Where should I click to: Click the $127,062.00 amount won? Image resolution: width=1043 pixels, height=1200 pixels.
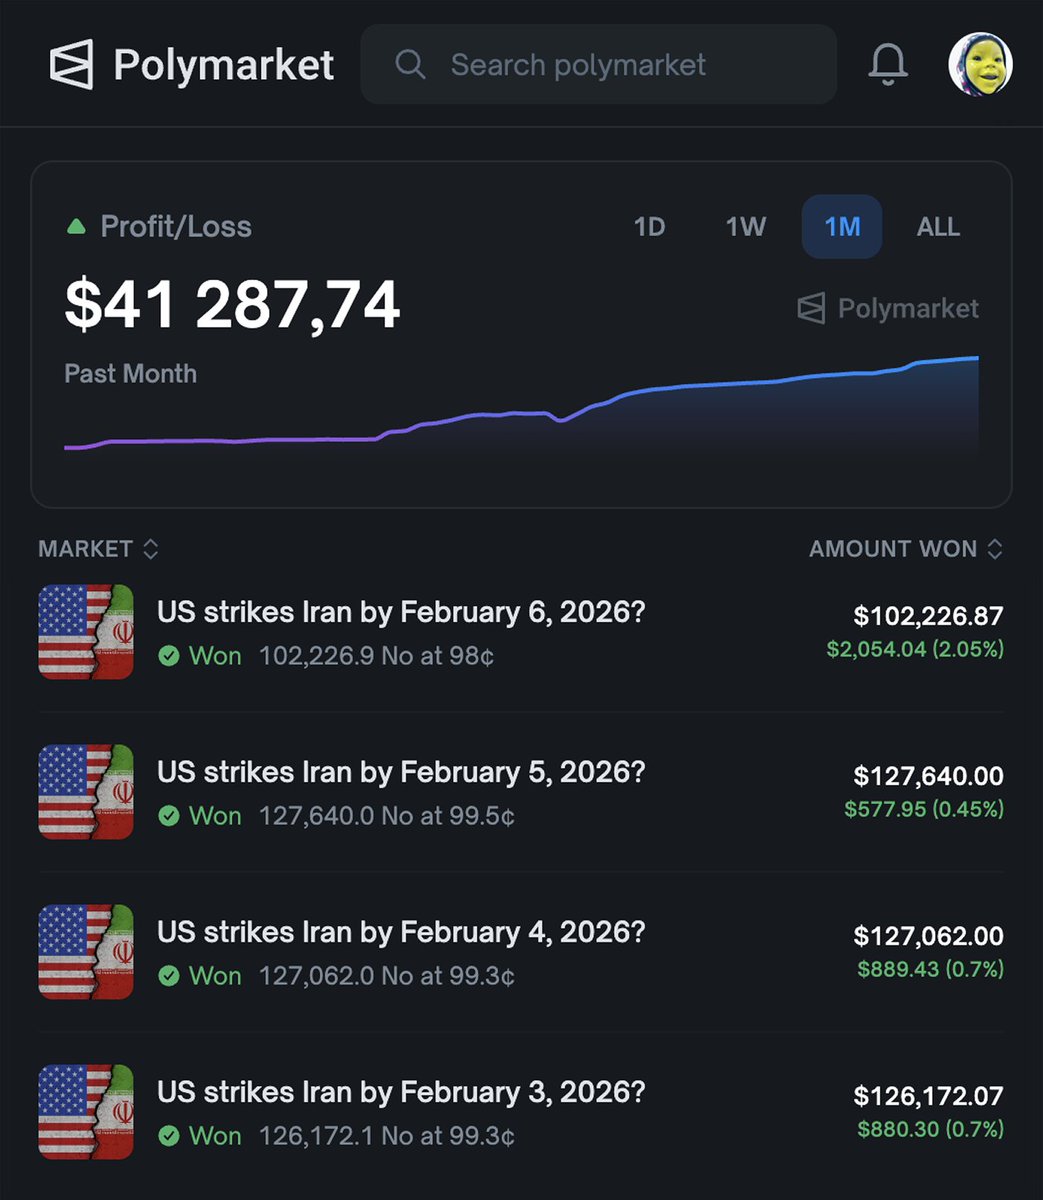click(x=928, y=936)
